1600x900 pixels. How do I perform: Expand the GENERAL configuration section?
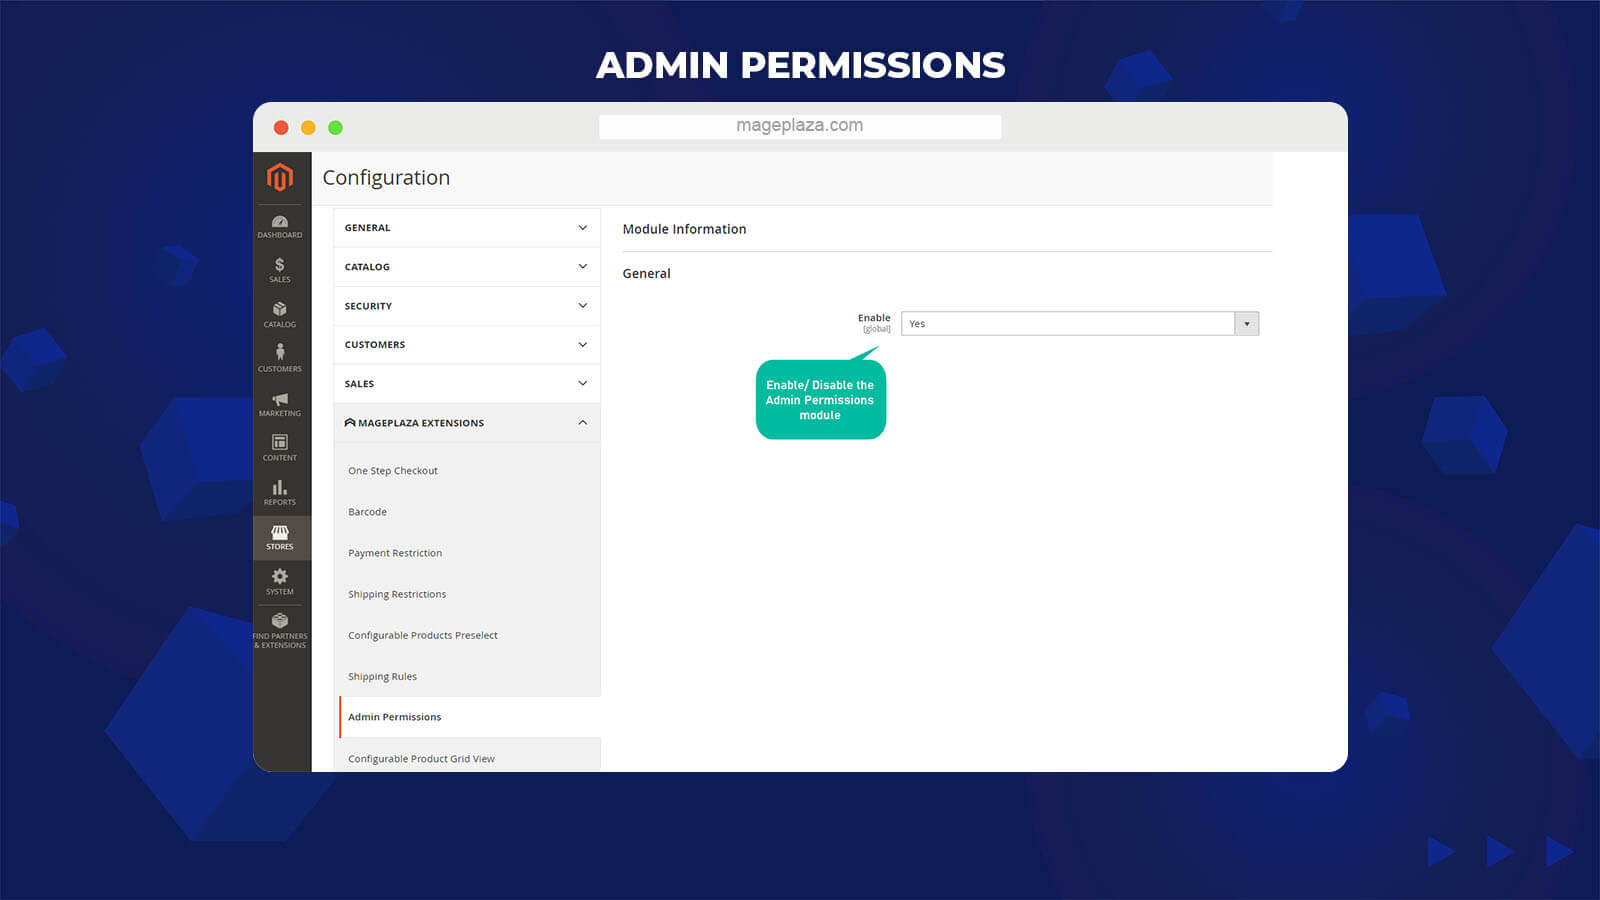tap(465, 227)
